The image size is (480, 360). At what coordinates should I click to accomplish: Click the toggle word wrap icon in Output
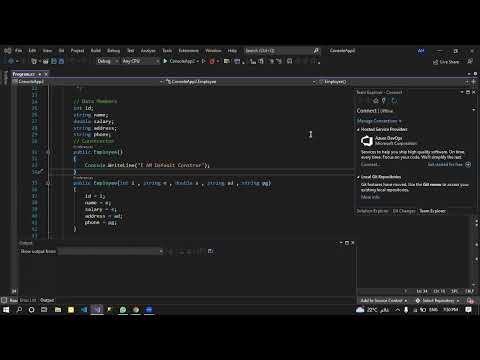click(210, 251)
